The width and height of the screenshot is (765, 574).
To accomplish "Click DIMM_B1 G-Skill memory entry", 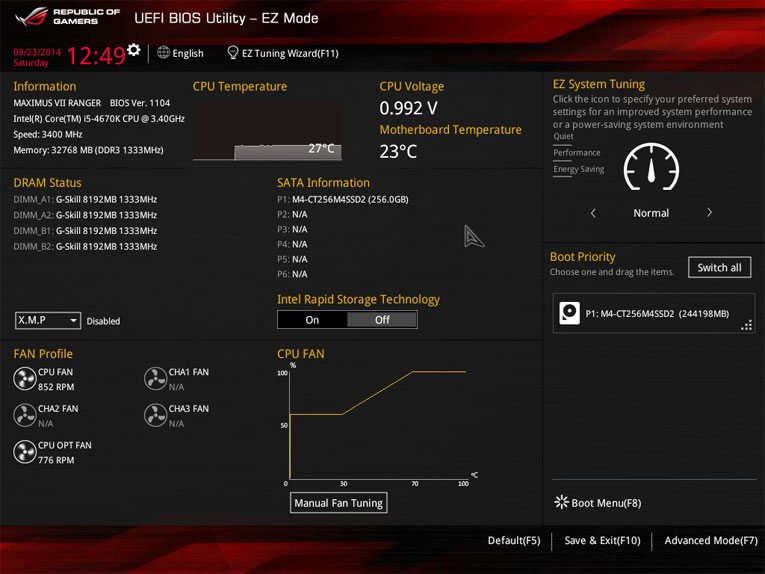I will [x=85, y=231].
